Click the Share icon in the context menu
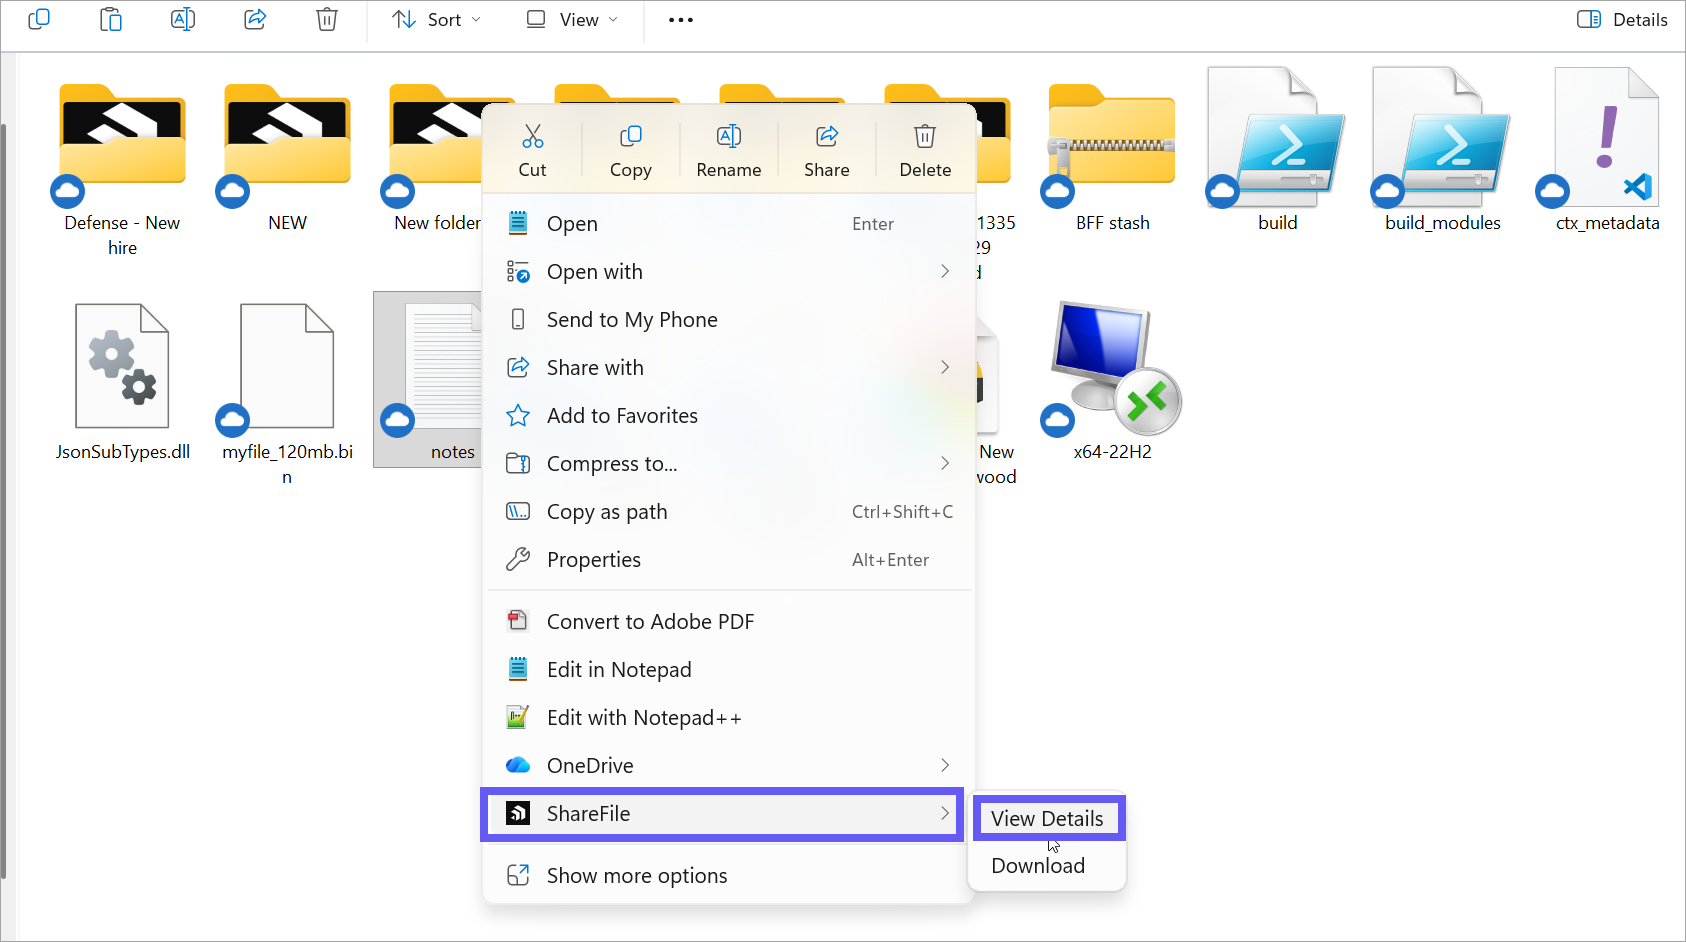The image size is (1686, 942). [x=826, y=136]
